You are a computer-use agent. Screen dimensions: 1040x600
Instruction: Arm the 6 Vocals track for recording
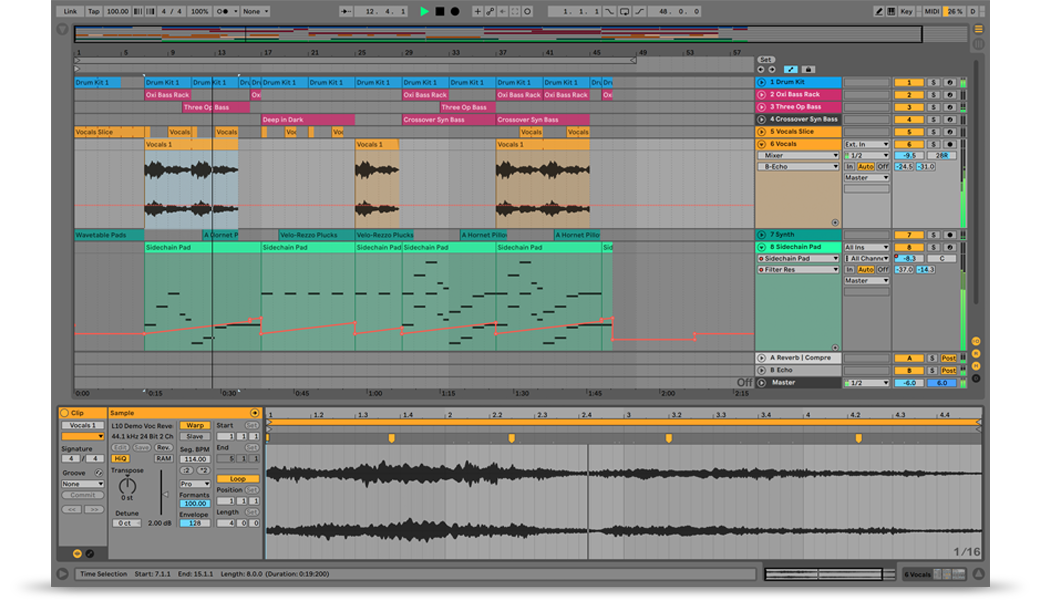949,144
